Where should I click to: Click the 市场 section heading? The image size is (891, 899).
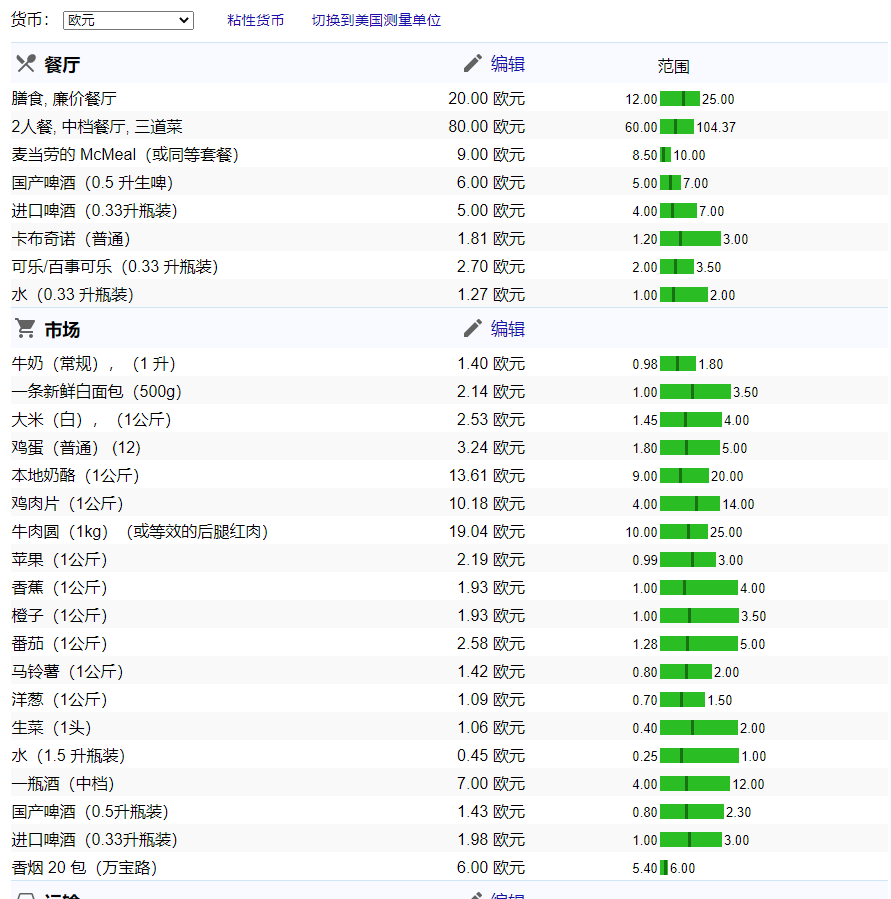click(62, 330)
